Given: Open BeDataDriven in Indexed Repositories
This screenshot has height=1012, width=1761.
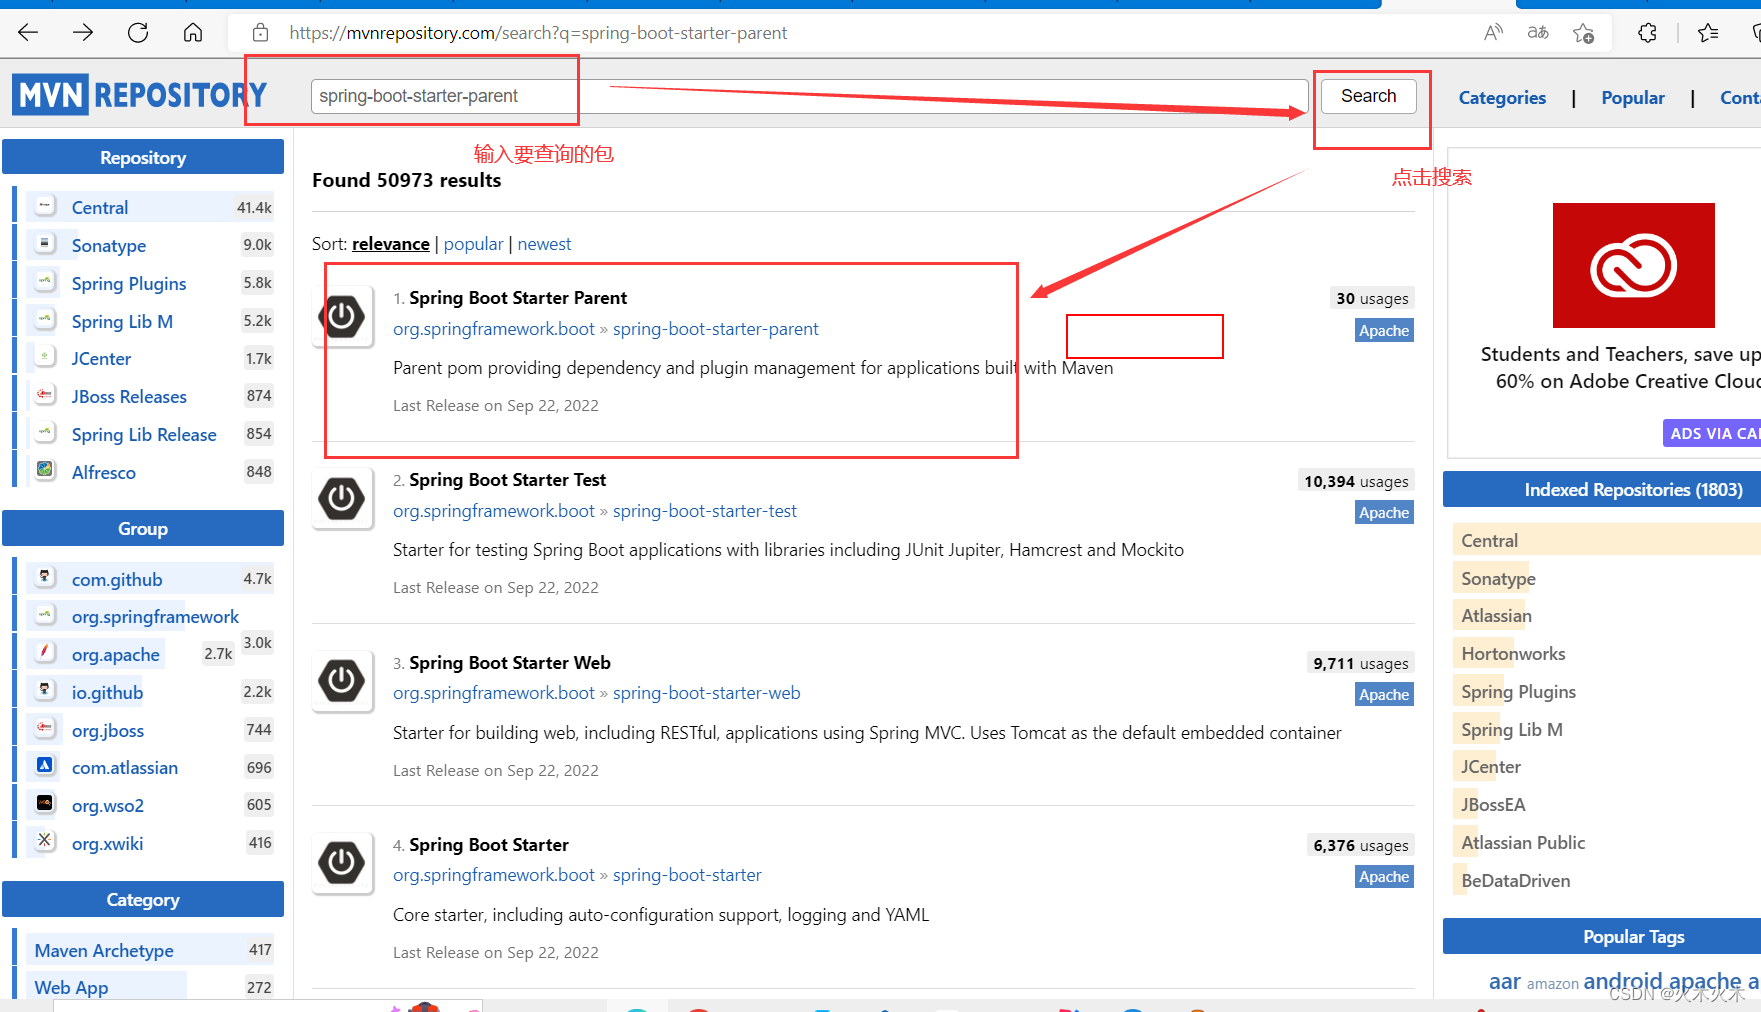Looking at the screenshot, I should pyautogui.click(x=1515, y=881).
